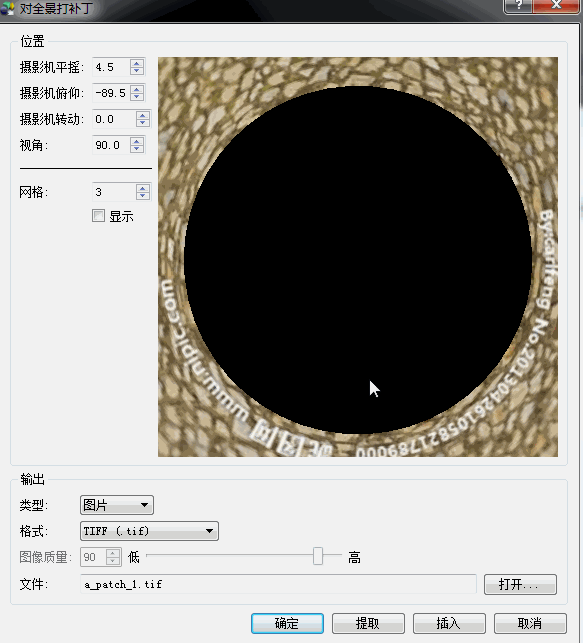This screenshot has width=583, height=643.
Task: Click the 提取 button
Action: (x=368, y=623)
